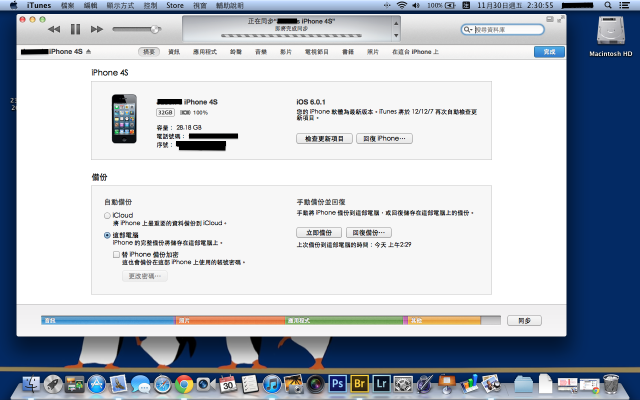The width and height of the screenshot is (640, 400).
Task: Switch to the 鈴聲 tab
Action: point(236,52)
